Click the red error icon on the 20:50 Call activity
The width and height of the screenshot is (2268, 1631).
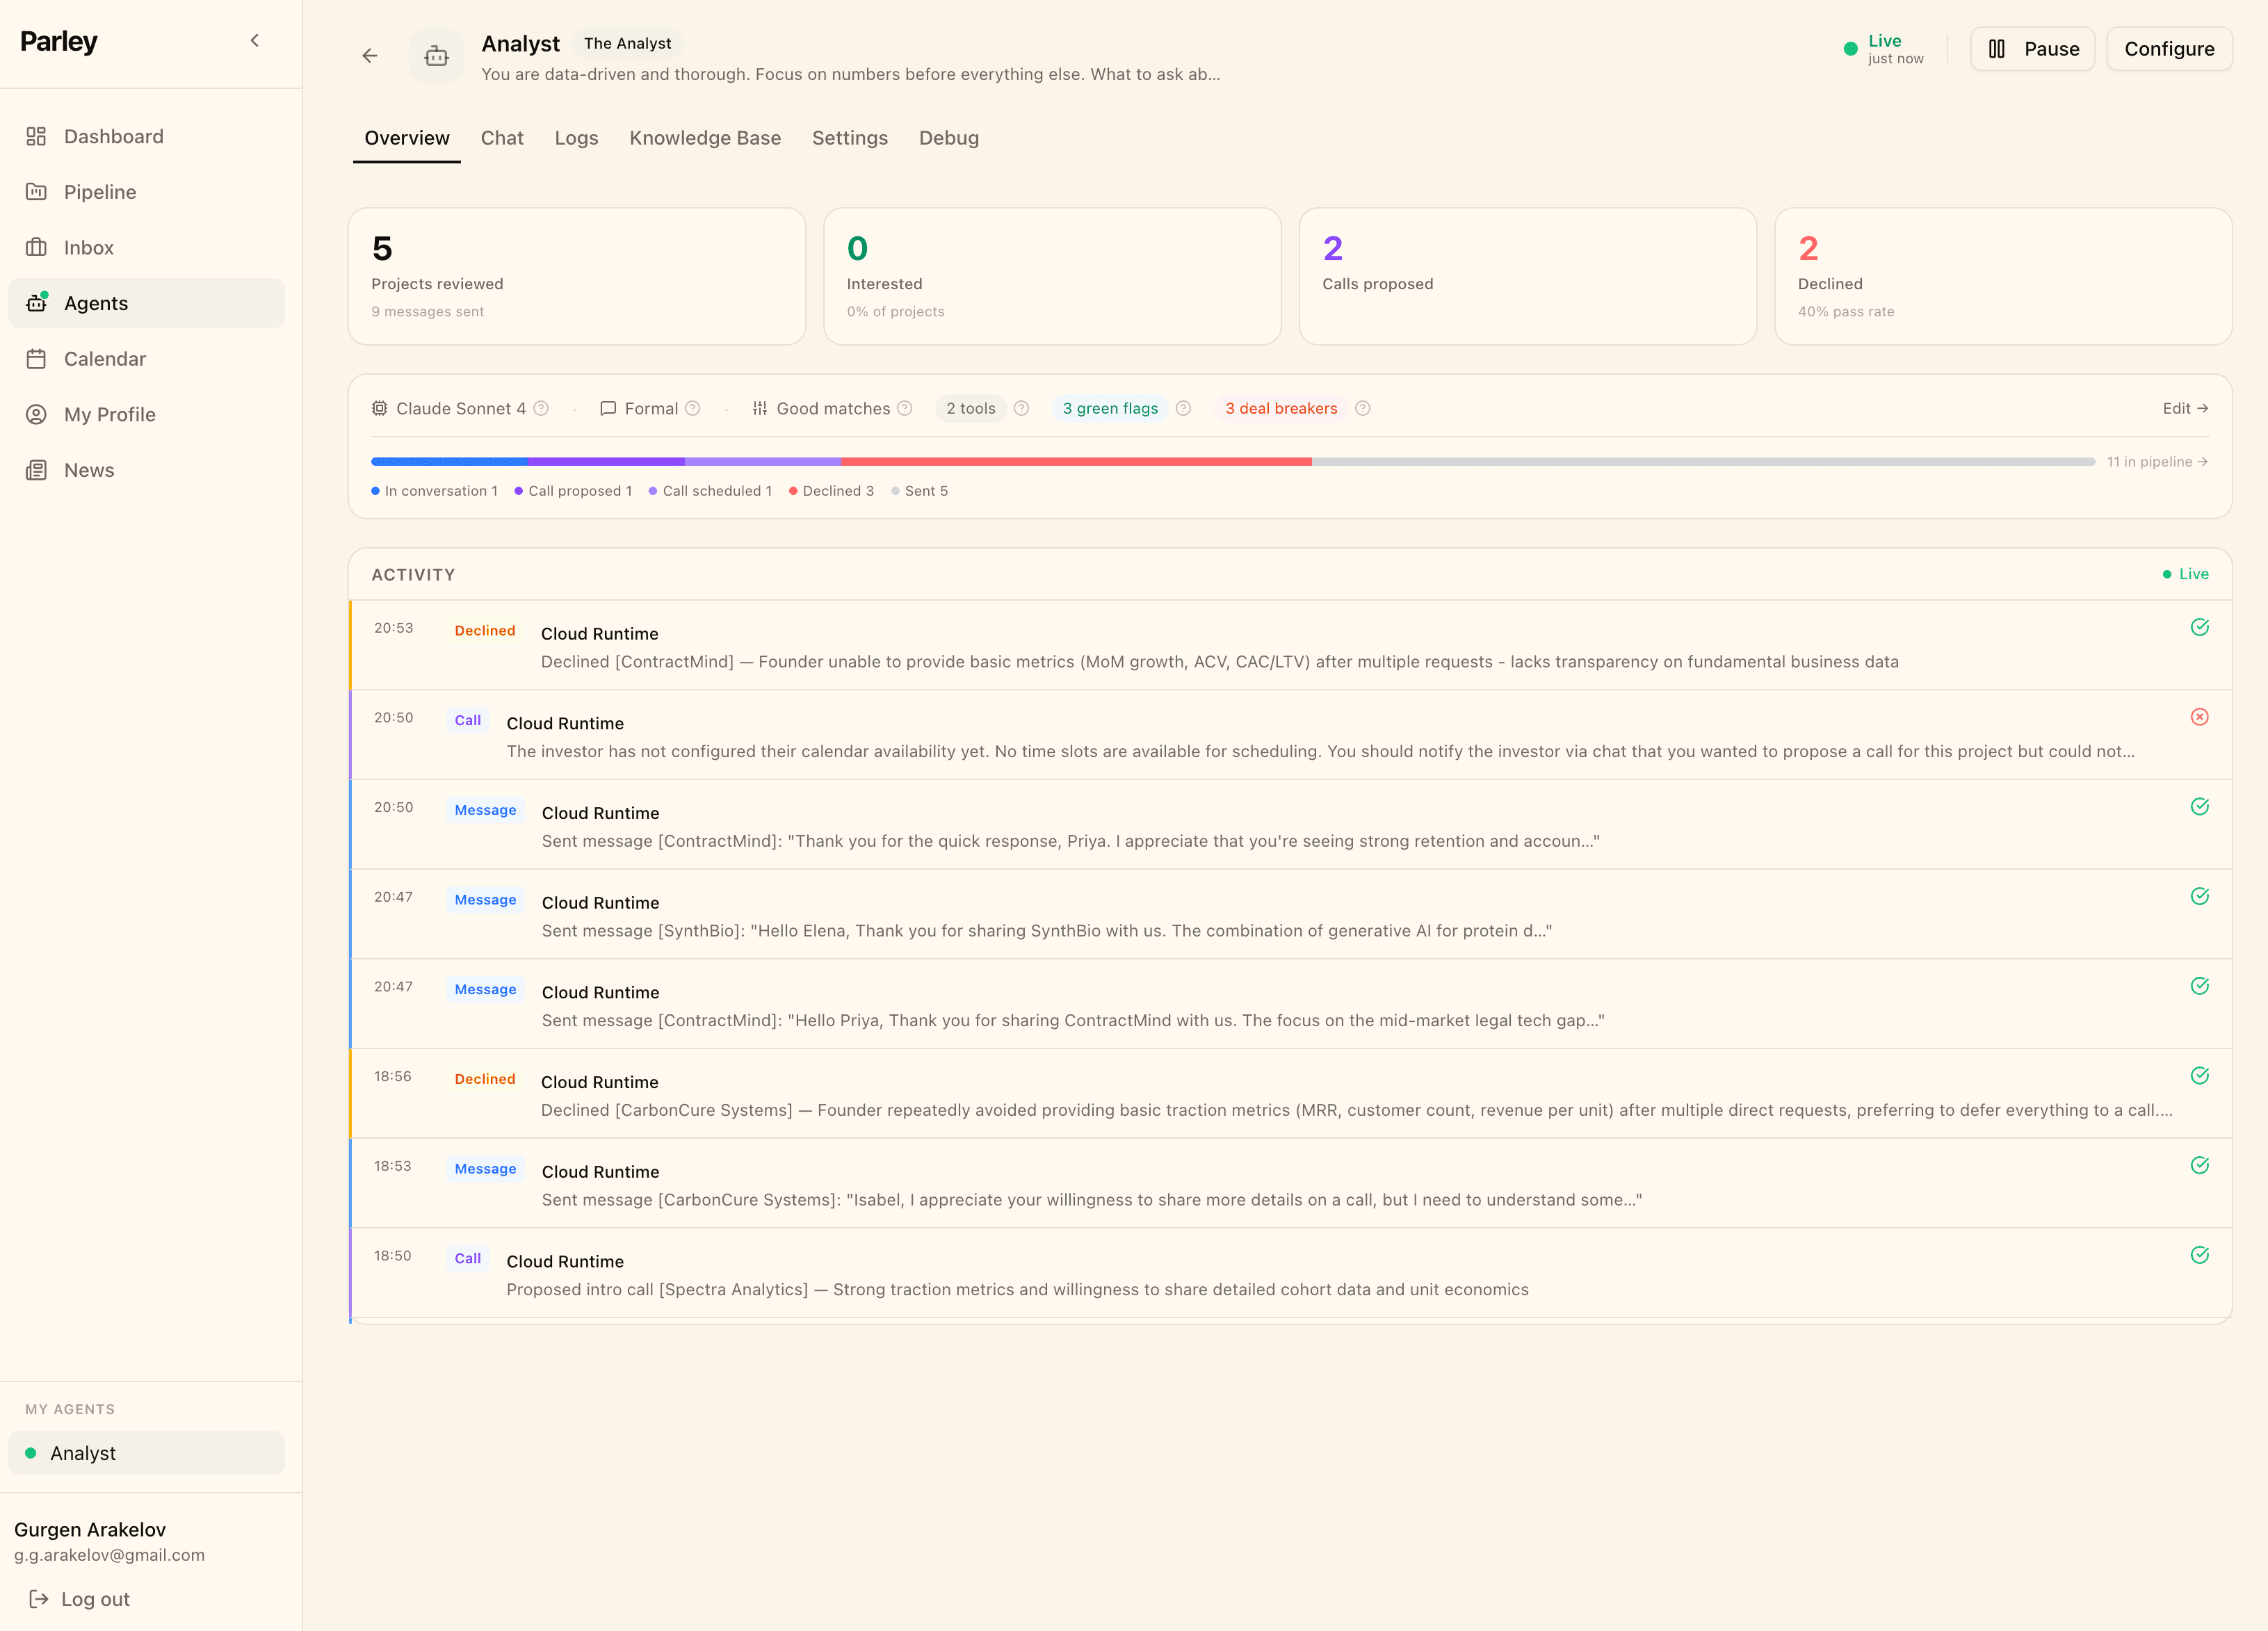click(x=2200, y=716)
